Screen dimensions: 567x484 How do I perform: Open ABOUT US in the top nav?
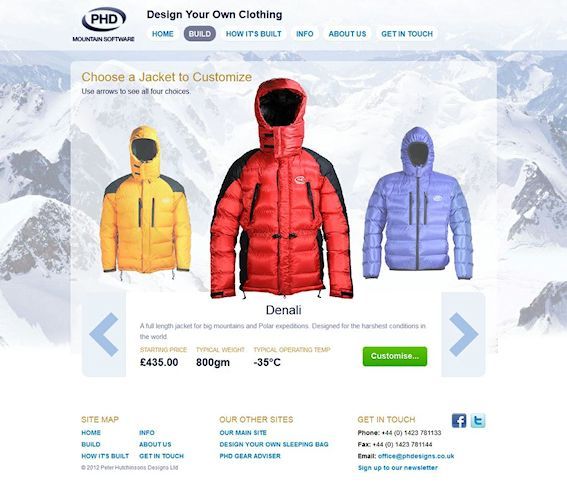[347, 34]
